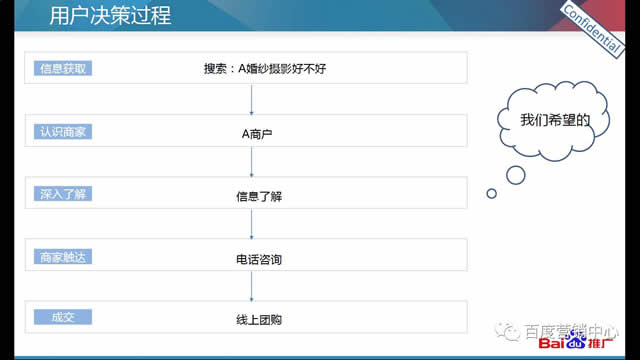Select the A商户 text

click(x=257, y=134)
